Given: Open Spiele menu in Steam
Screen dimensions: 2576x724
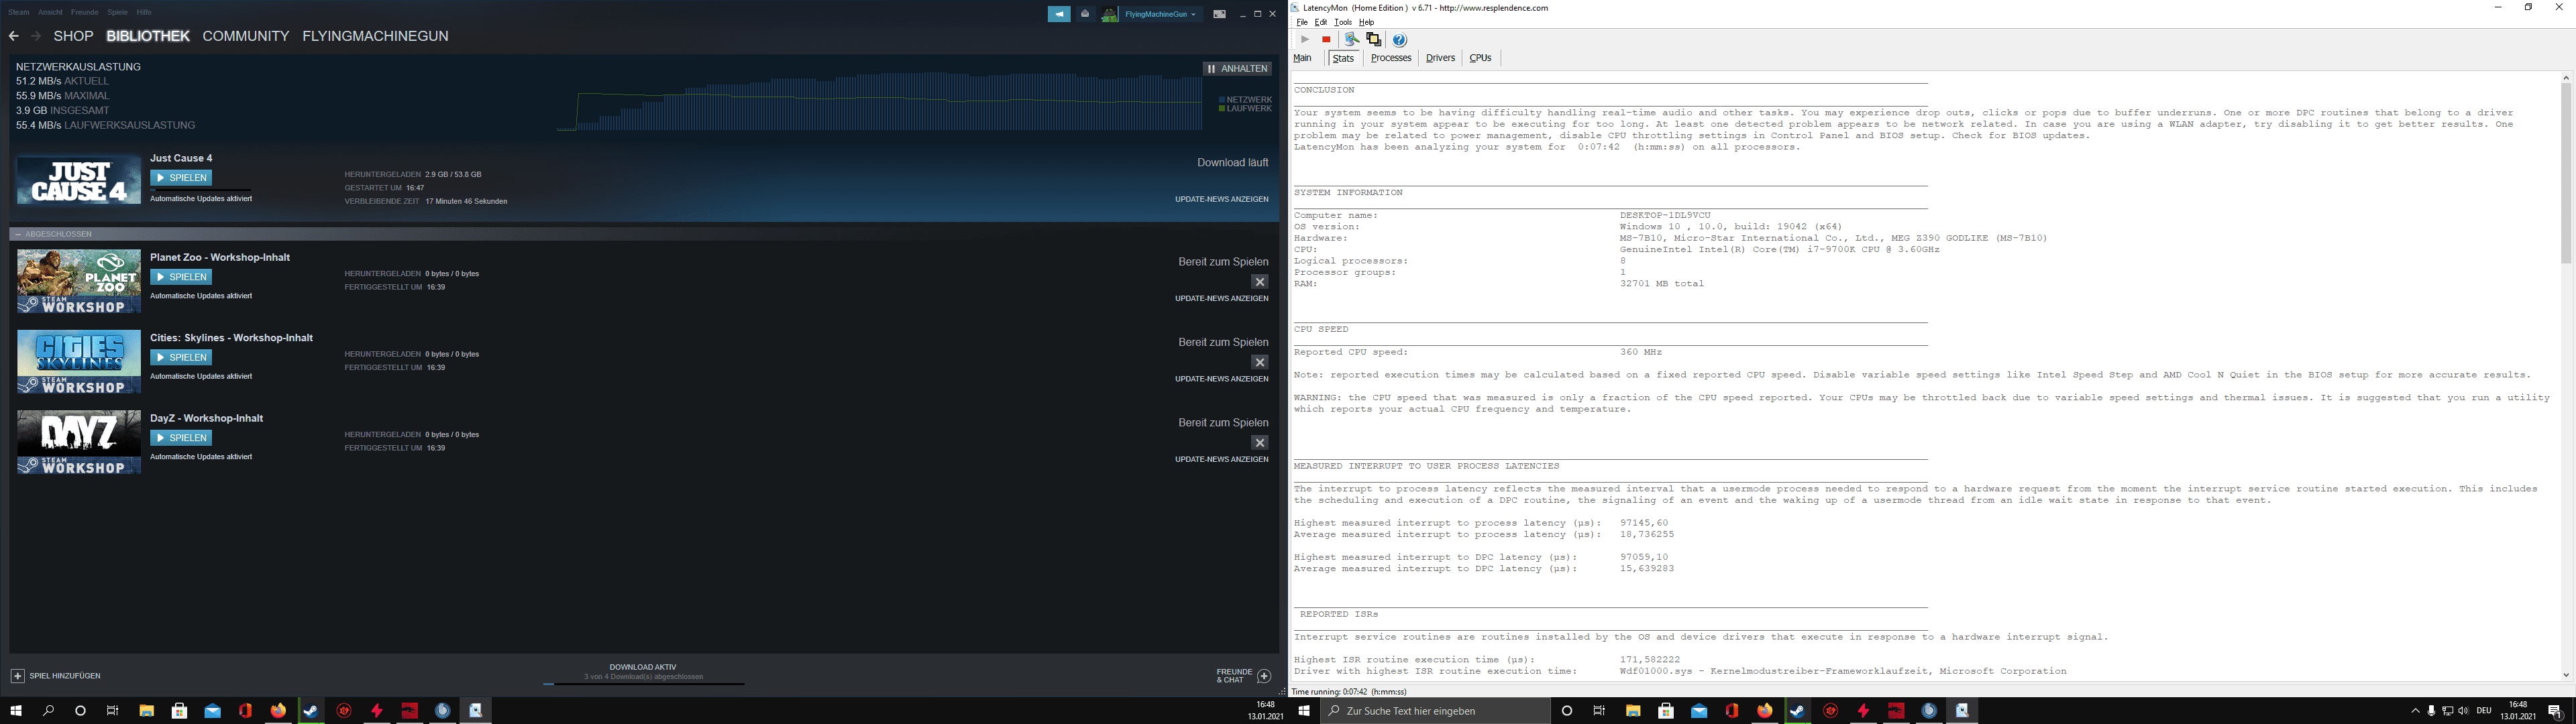Looking at the screenshot, I should [117, 12].
